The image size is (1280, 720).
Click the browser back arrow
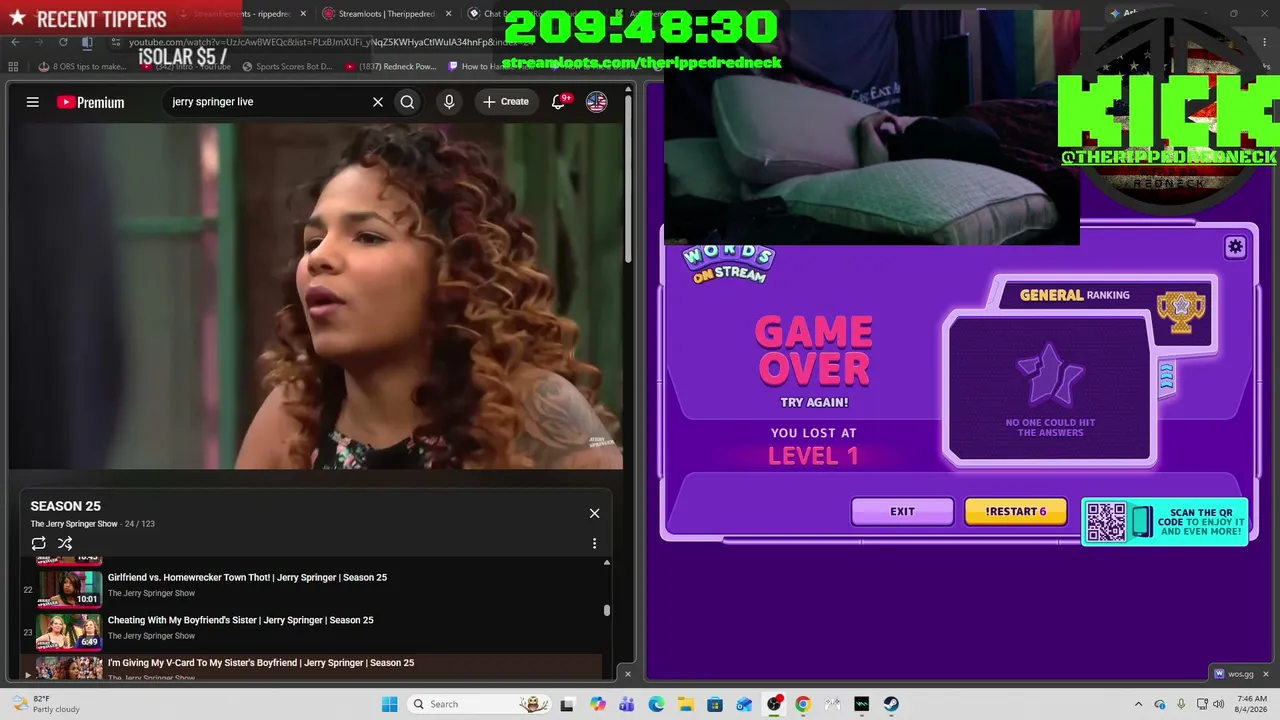click(15, 42)
